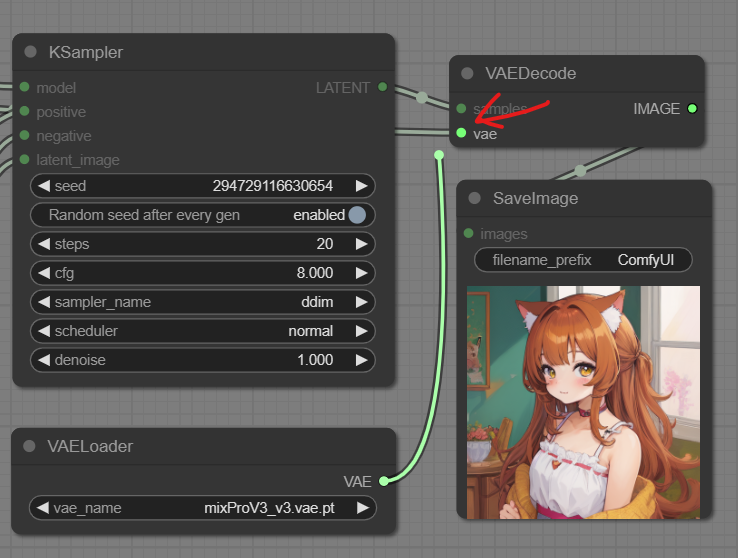
Task: Click the vae input socket on VAEDecode
Action: coord(461,133)
